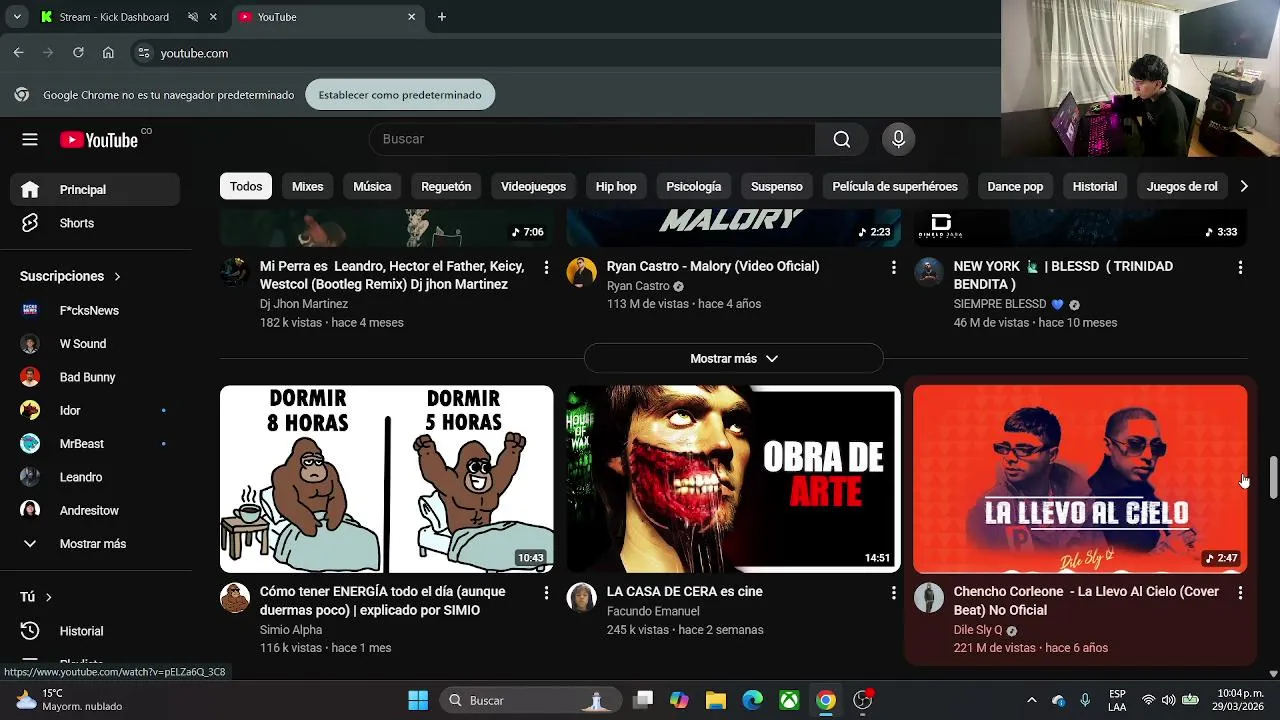Open Shorts in sidebar
The width and height of the screenshot is (1280, 720).
[x=95, y=223]
